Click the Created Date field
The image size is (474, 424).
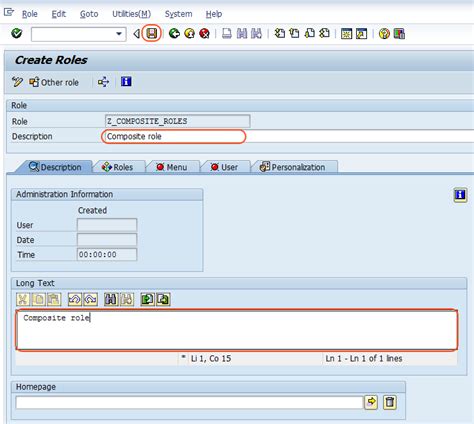click(x=107, y=239)
